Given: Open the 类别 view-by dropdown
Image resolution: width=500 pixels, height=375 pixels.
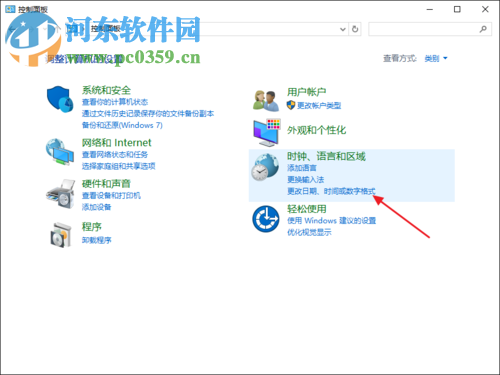Looking at the screenshot, I should [436, 59].
